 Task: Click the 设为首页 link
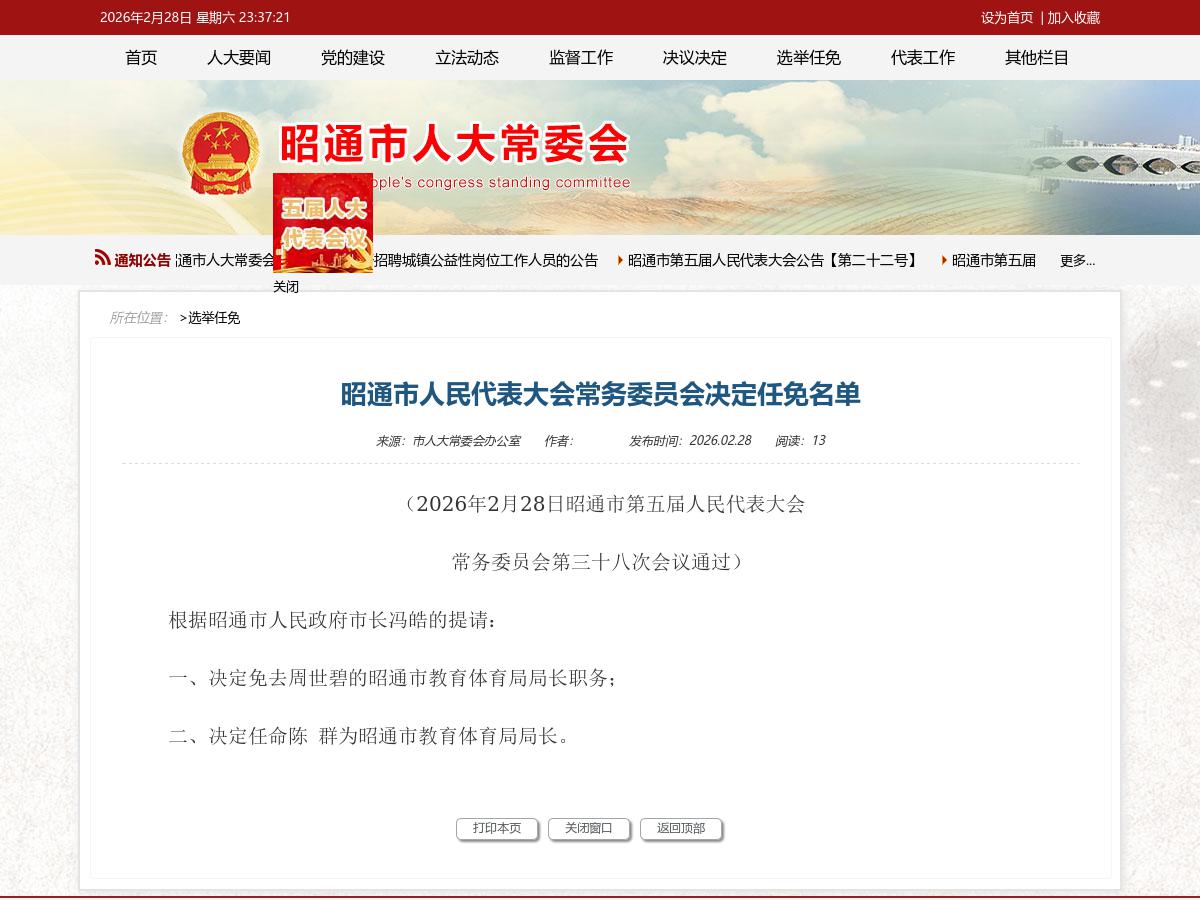click(1007, 18)
